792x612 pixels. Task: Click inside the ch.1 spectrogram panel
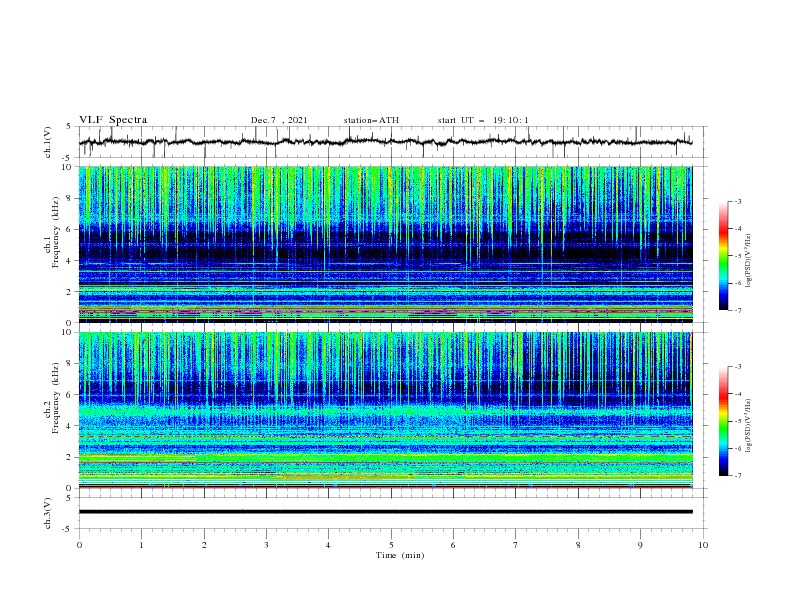tap(385, 244)
